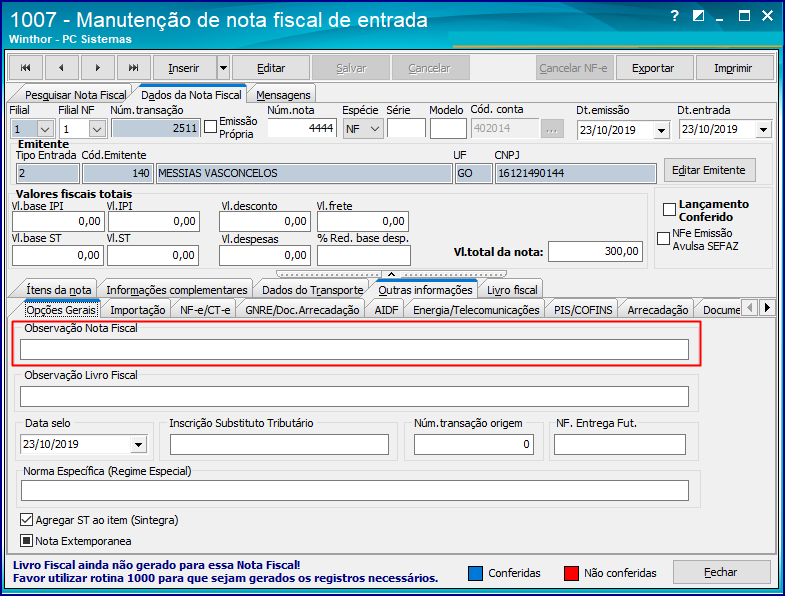Click the Imprimir button

tap(733, 68)
